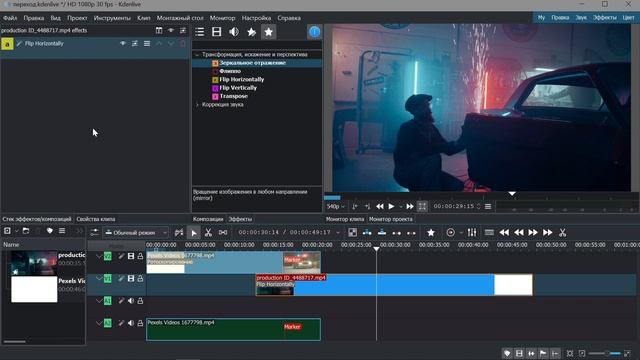Image resolution: width=640 pixels, height=360 pixels.
Task: Set zone in point on monitor
Action: click(355, 207)
